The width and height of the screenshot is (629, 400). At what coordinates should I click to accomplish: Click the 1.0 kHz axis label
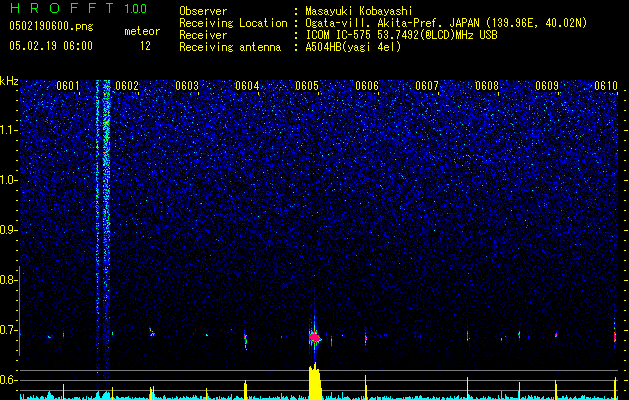8,181
